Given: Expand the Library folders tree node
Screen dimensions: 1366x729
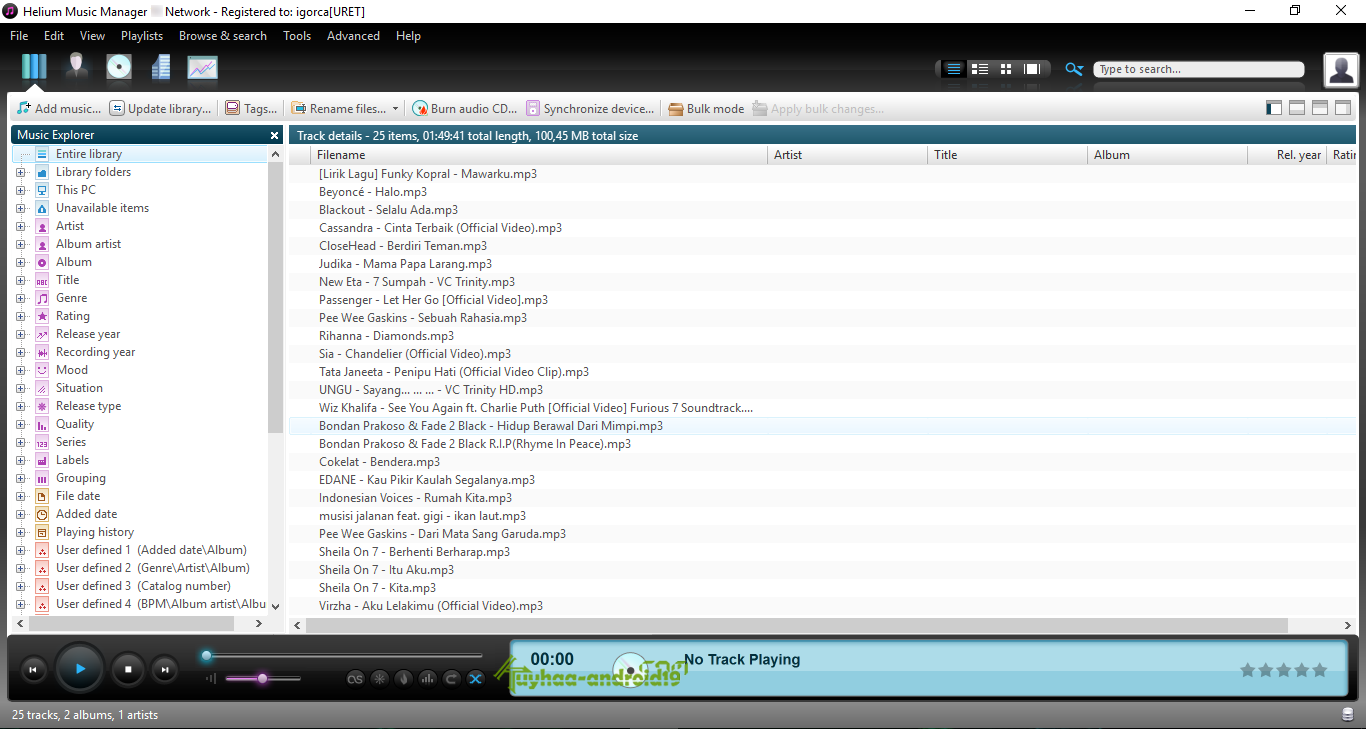Looking at the screenshot, I should (20, 172).
